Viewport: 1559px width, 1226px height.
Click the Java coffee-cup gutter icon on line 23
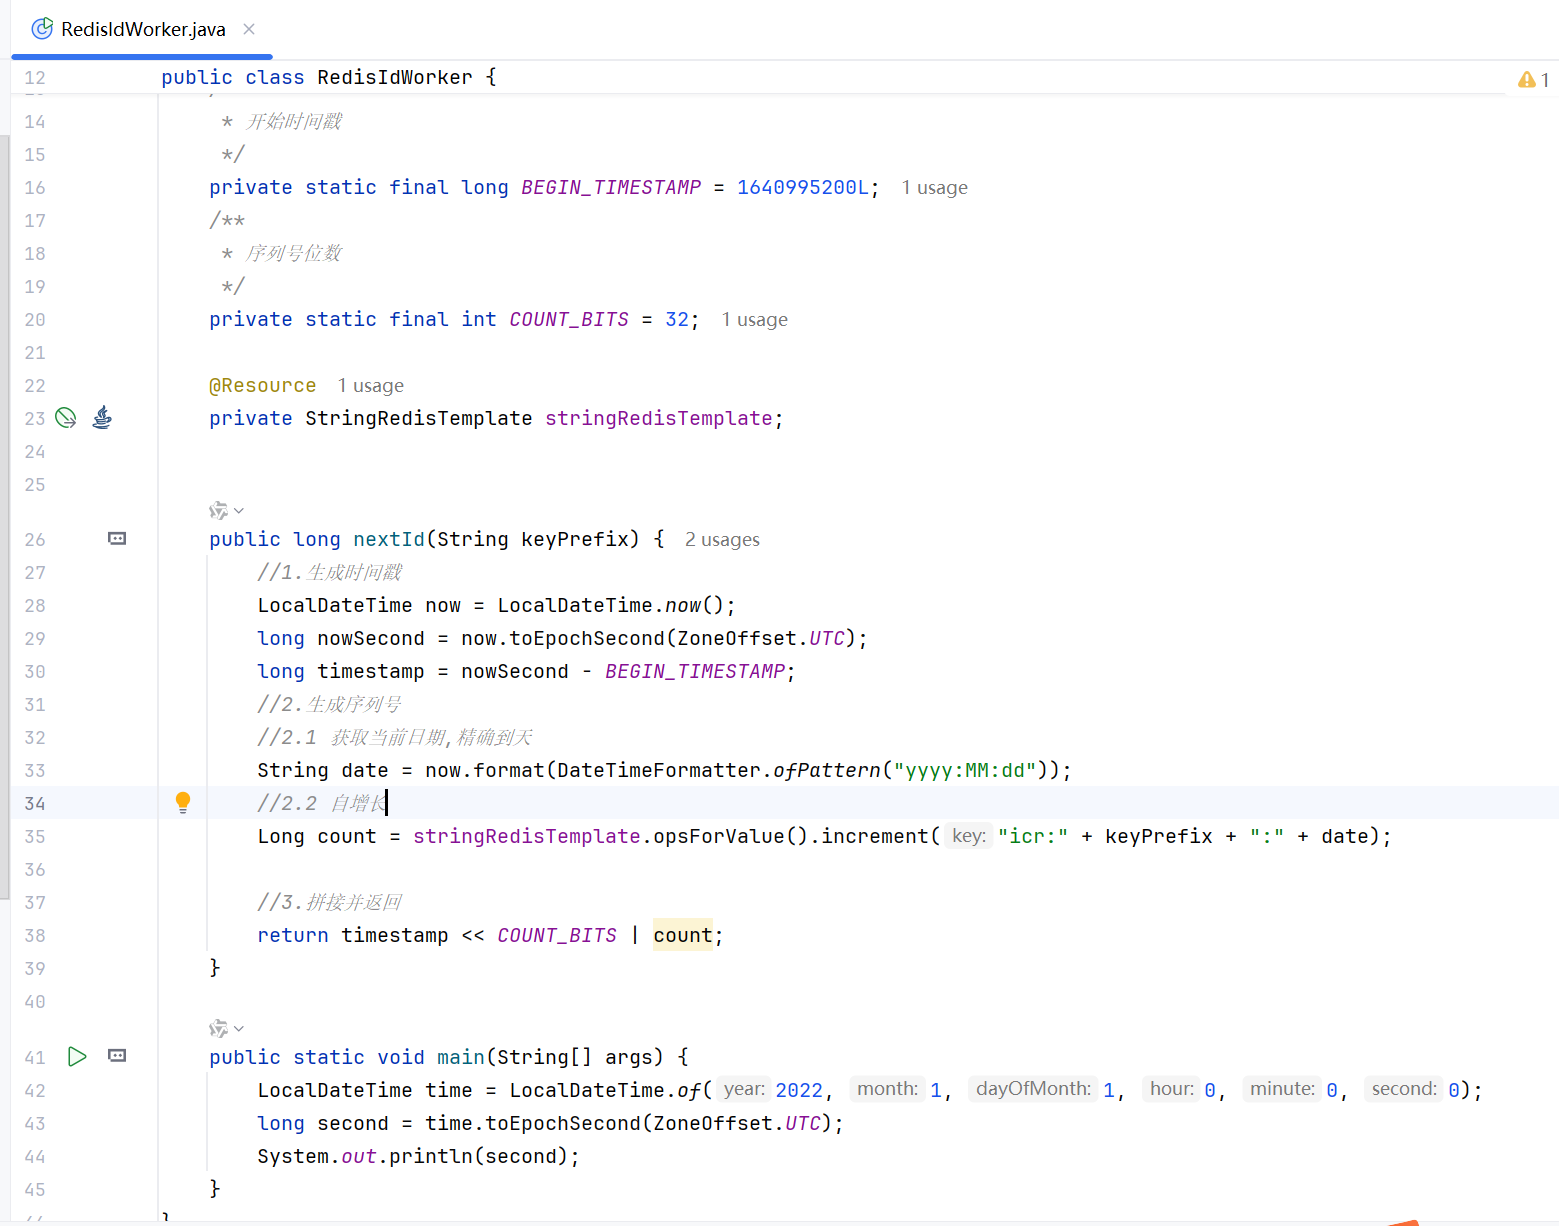(102, 418)
